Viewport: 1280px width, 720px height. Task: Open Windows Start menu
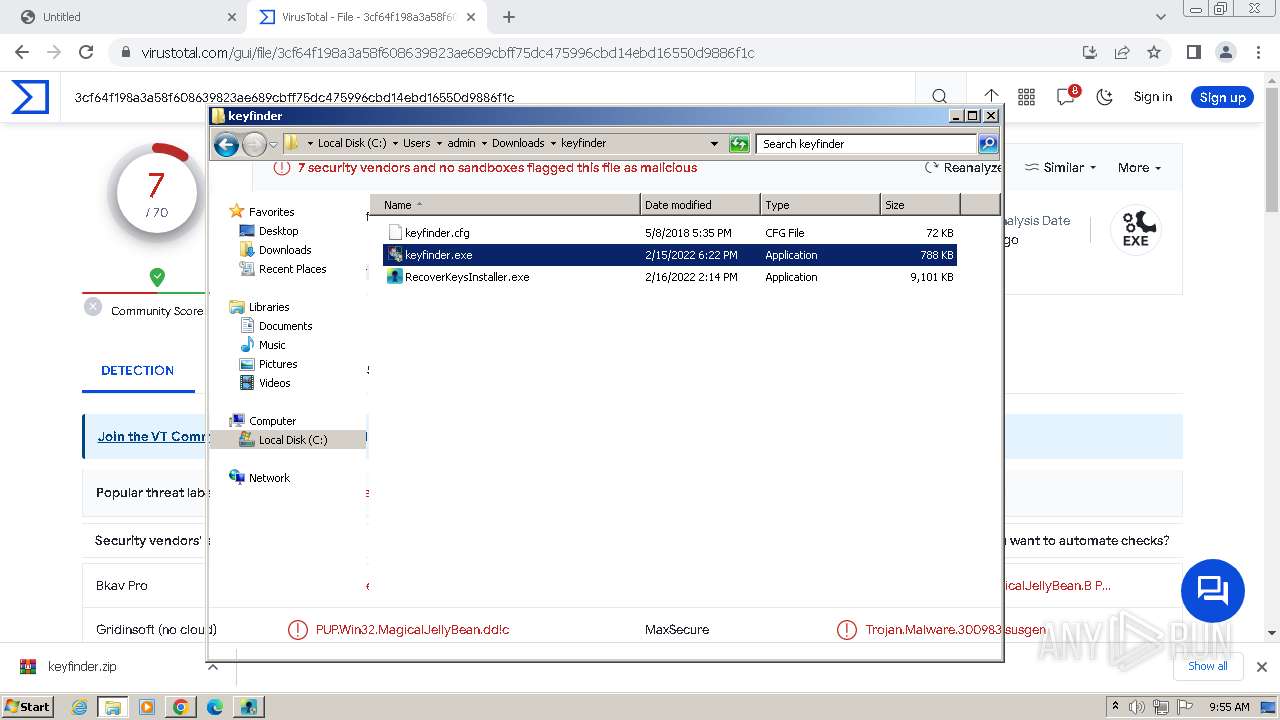pyautogui.click(x=27, y=706)
